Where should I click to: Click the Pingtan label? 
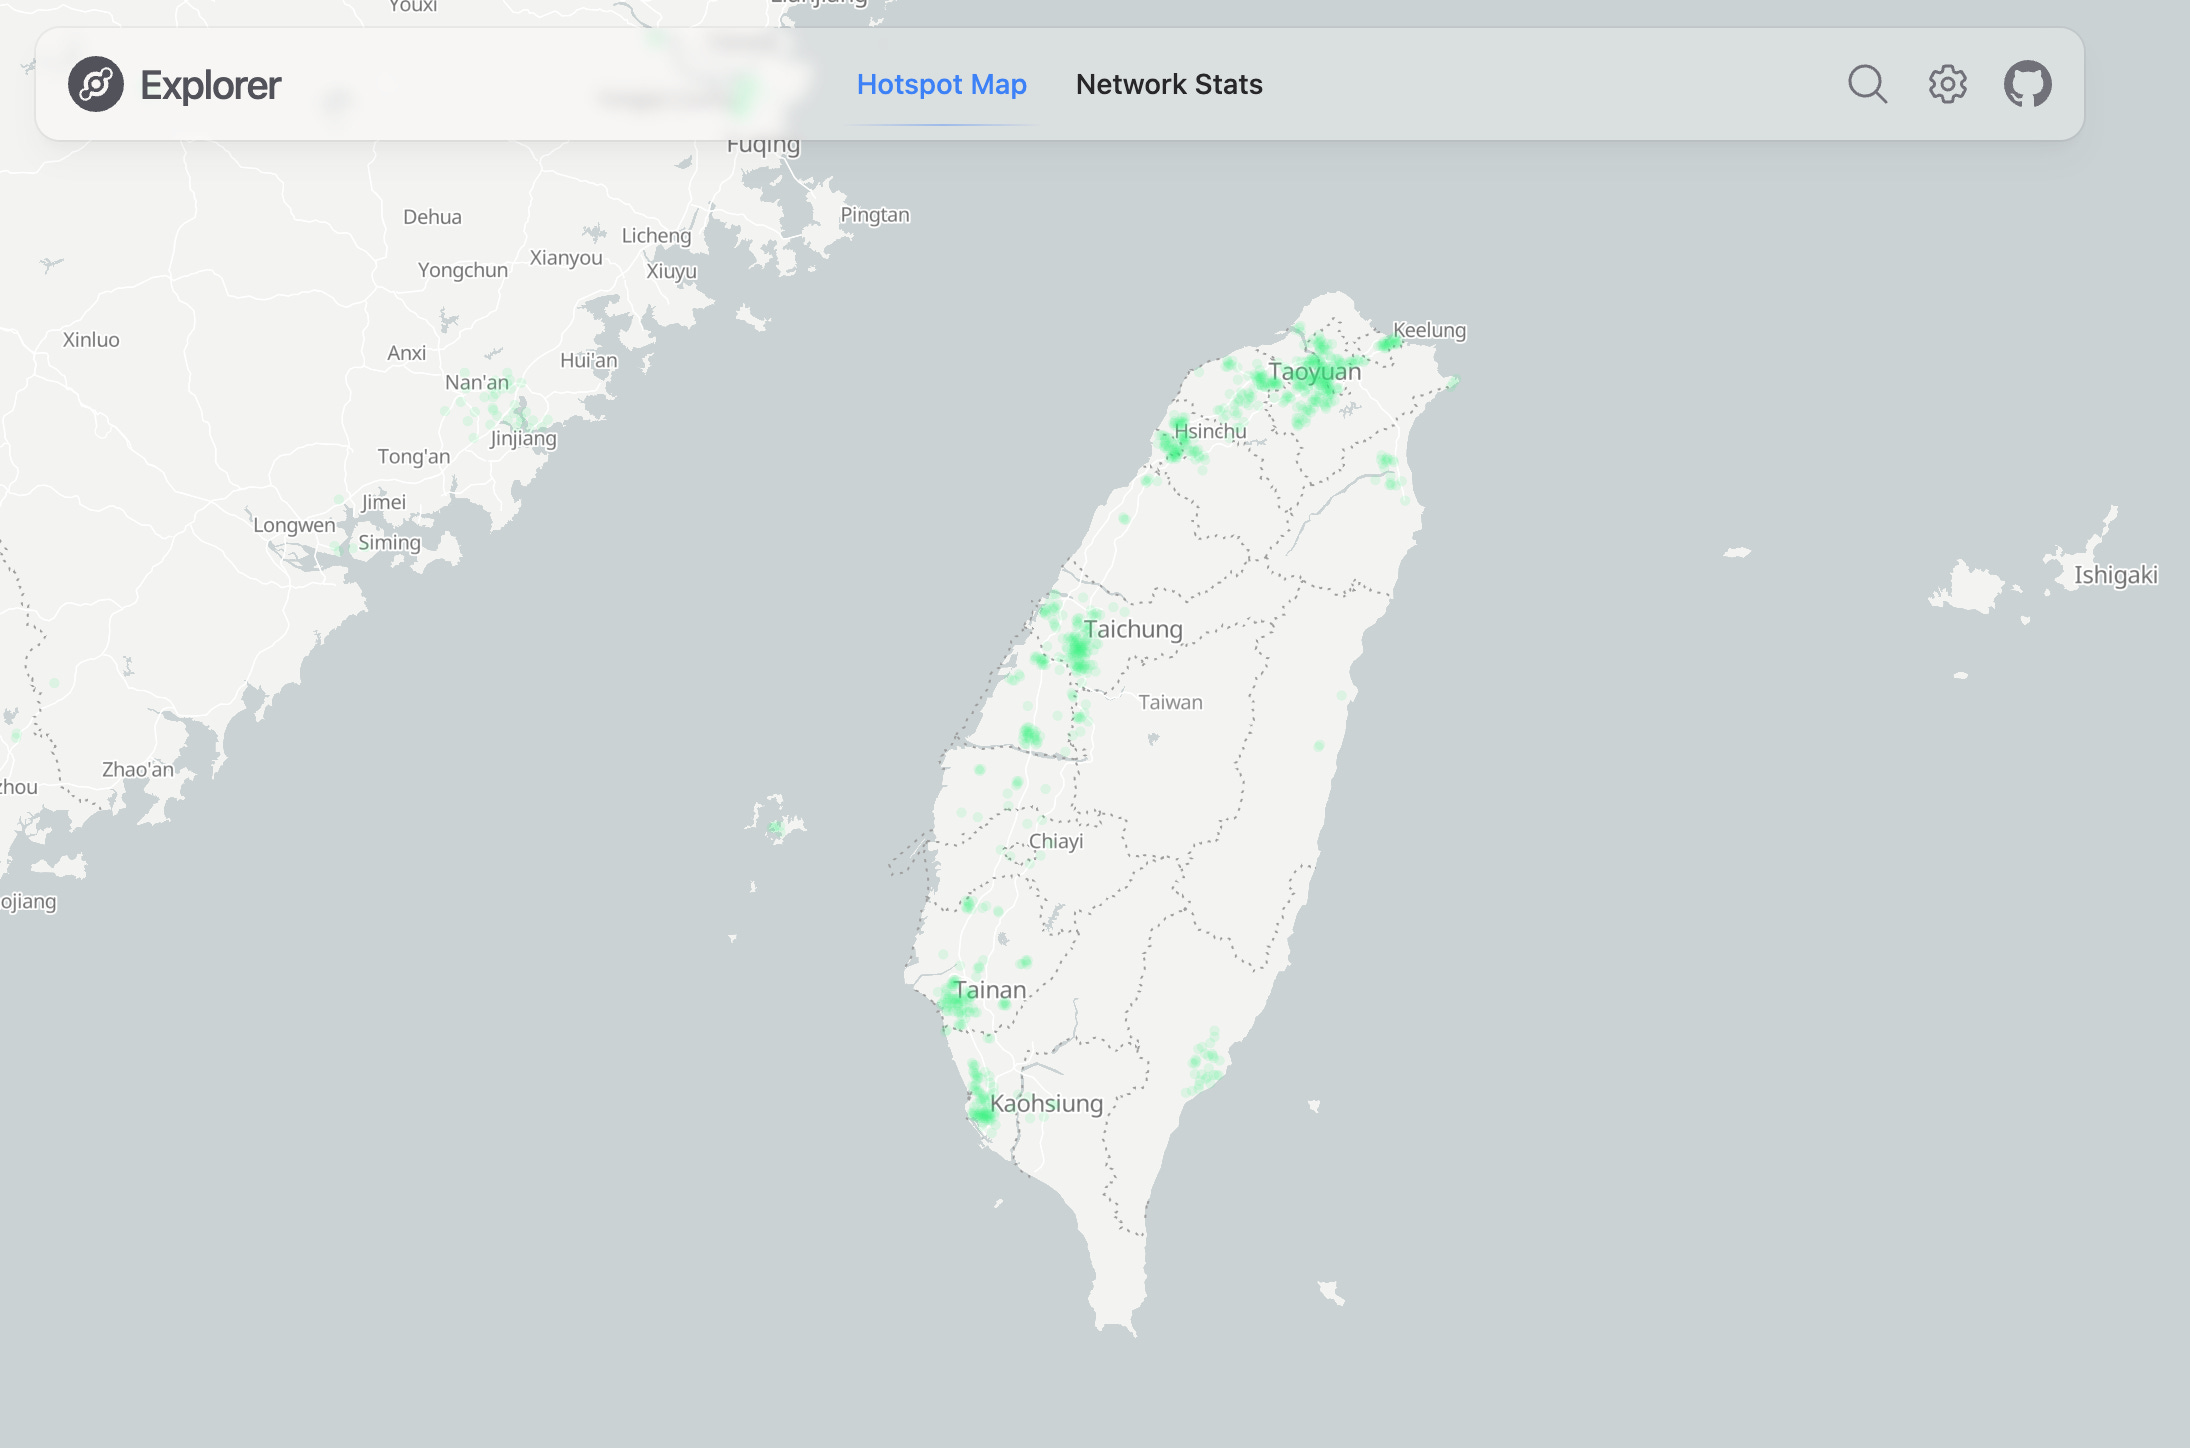tap(875, 215)
